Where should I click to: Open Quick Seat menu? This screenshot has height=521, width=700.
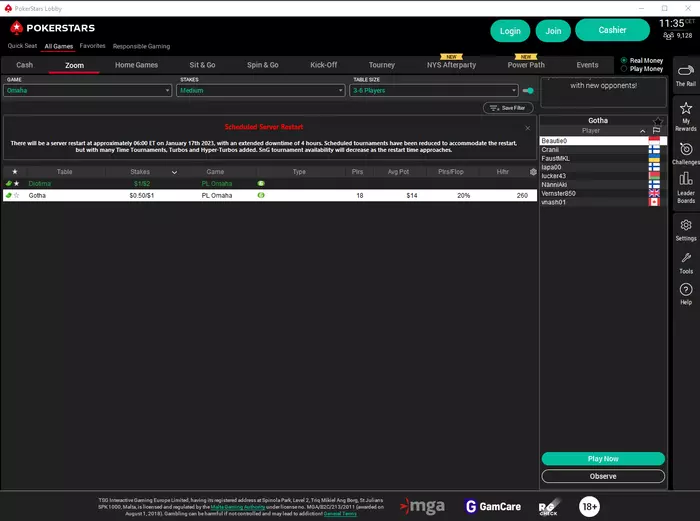[22, 46]
